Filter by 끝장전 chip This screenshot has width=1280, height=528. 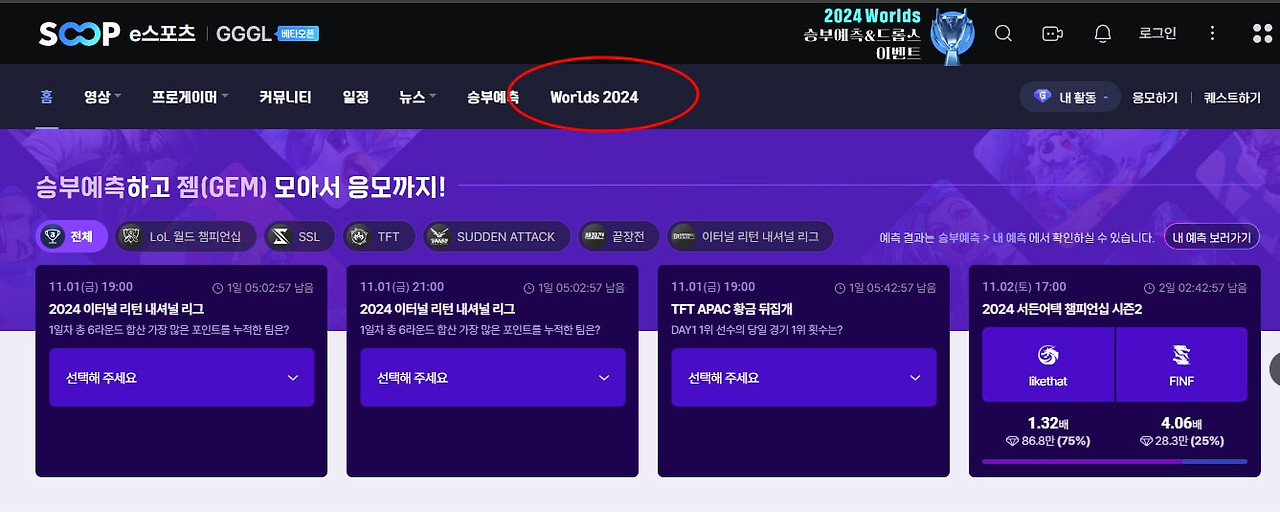(x=619, y=237)
